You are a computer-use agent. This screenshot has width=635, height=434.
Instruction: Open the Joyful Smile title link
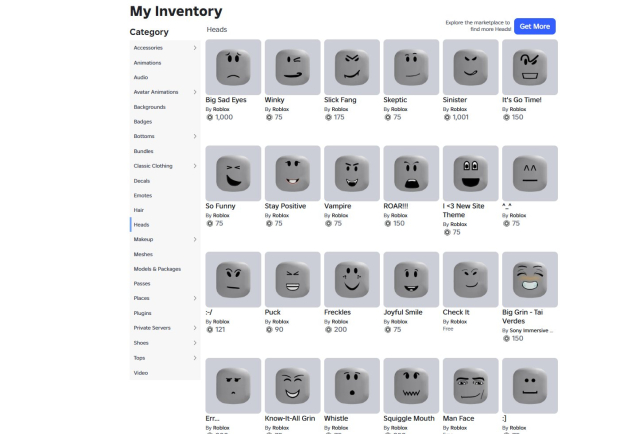pyautogui.click(x=403, y=312)
